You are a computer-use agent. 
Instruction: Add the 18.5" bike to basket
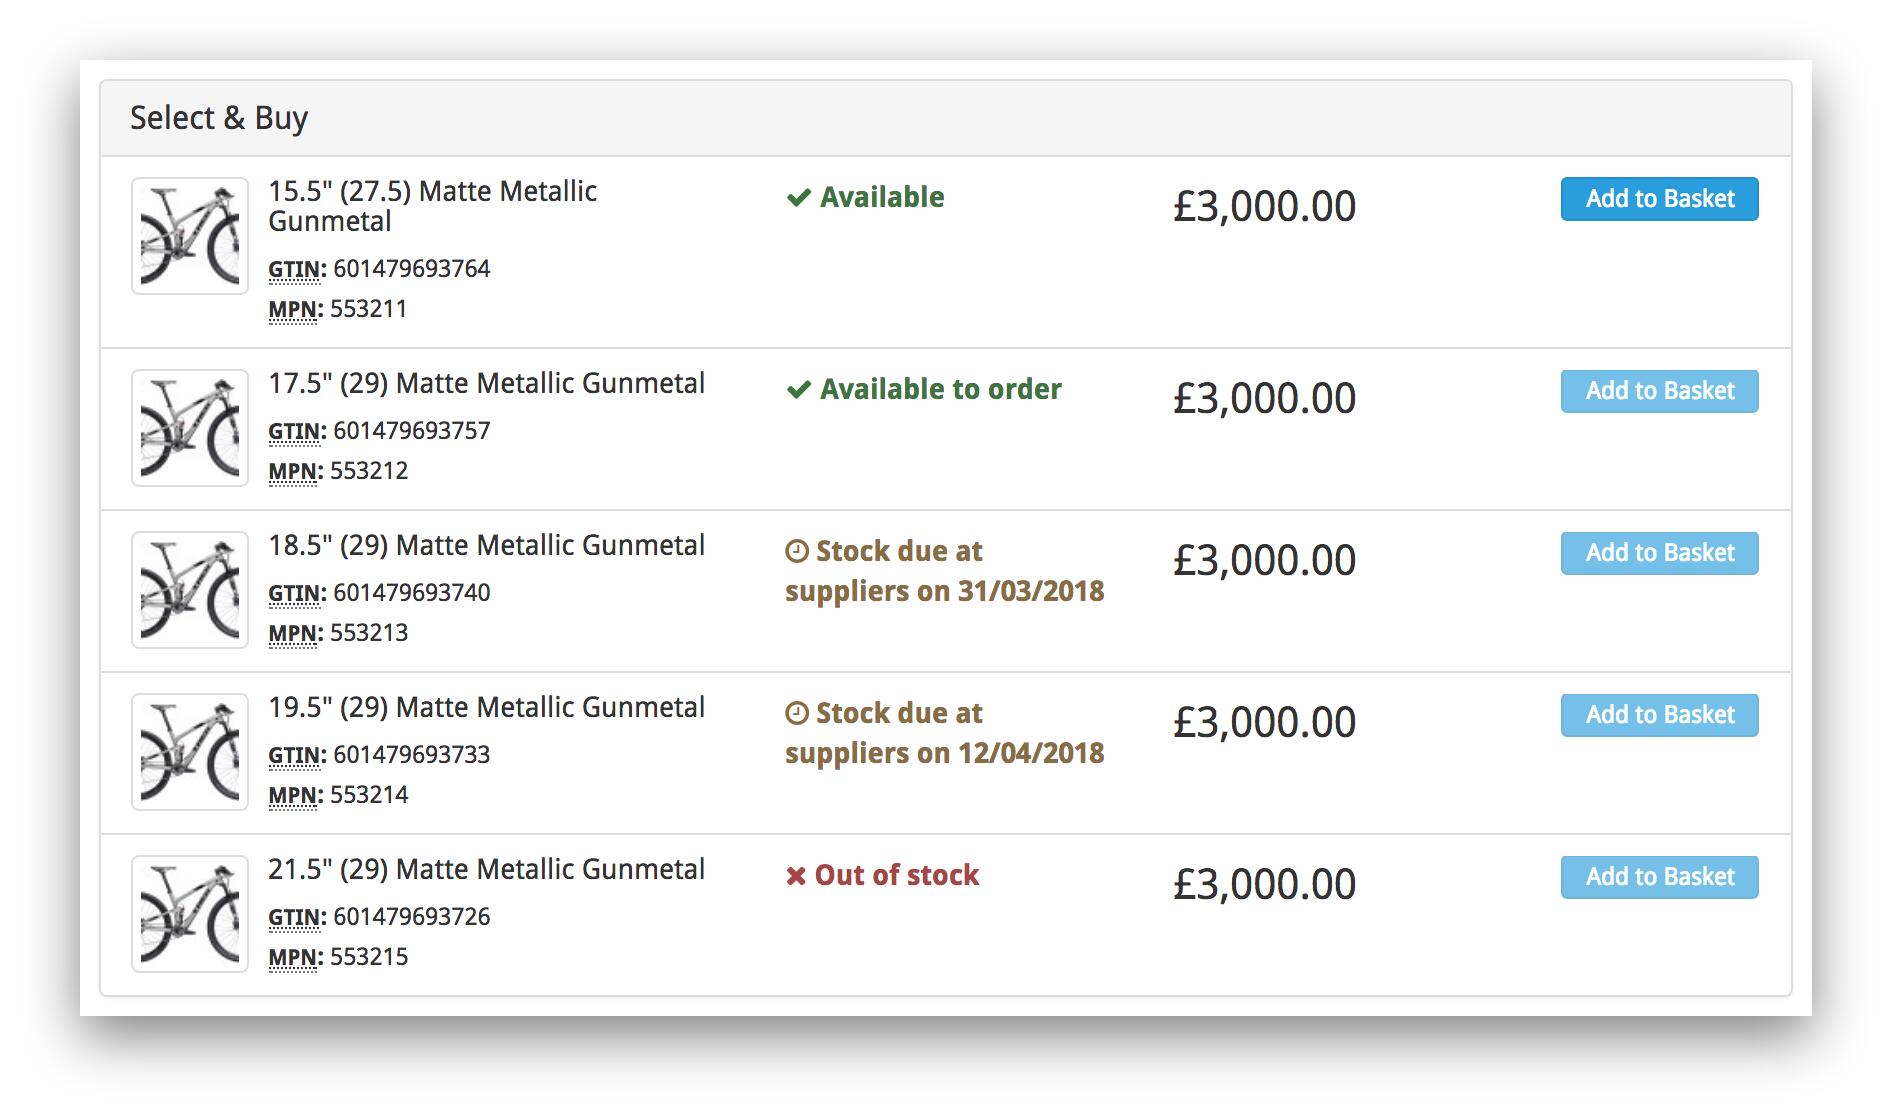tap(1659, 553)
